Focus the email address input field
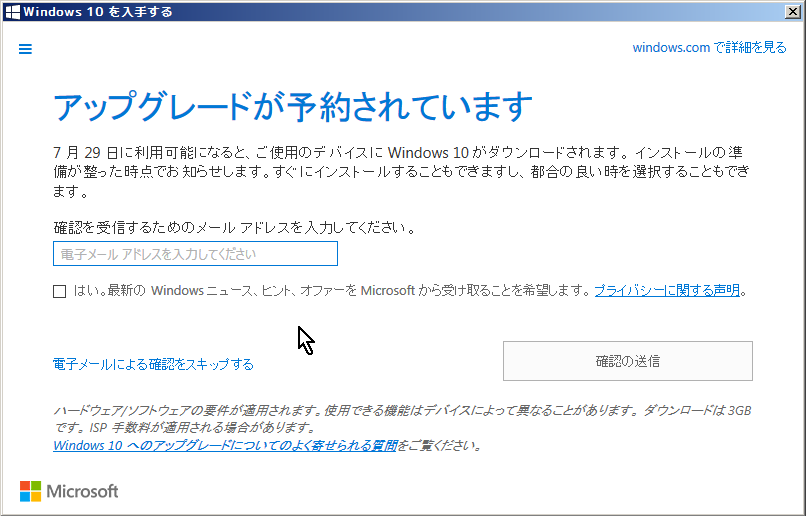Viewport: 806px width, 516px height. [x=195, y=253]
